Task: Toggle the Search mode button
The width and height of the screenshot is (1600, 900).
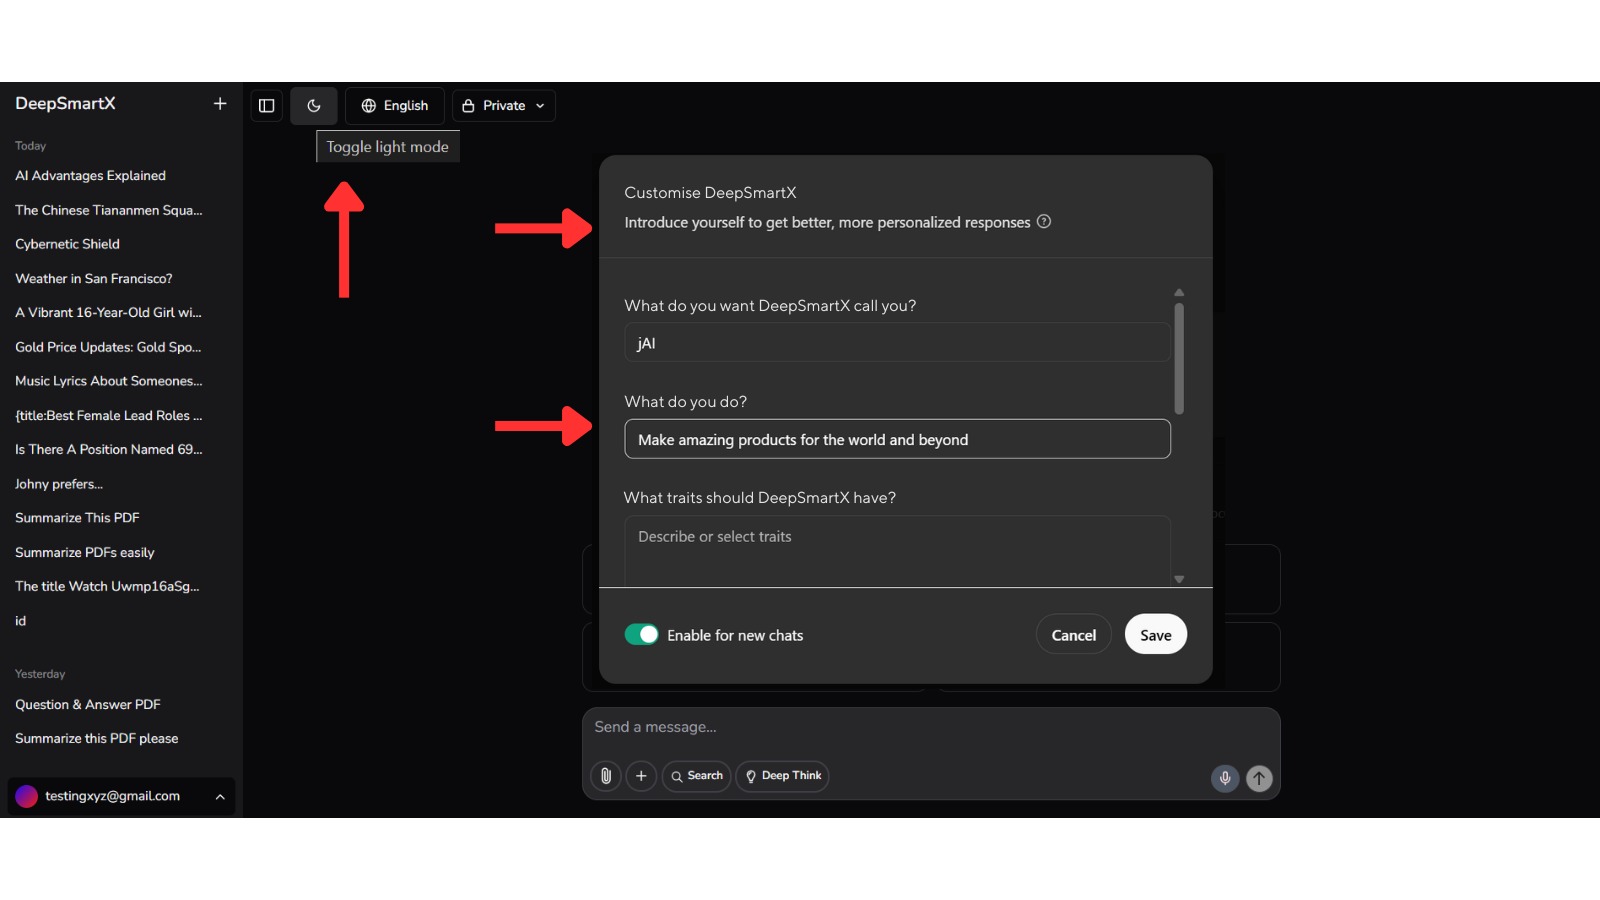Action: tap(696, 776)
